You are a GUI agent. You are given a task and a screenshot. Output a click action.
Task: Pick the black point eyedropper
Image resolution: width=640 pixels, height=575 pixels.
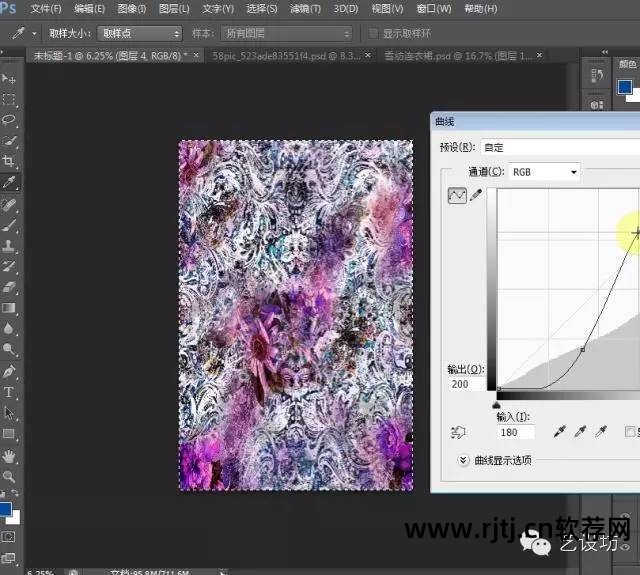pos(560,432)
